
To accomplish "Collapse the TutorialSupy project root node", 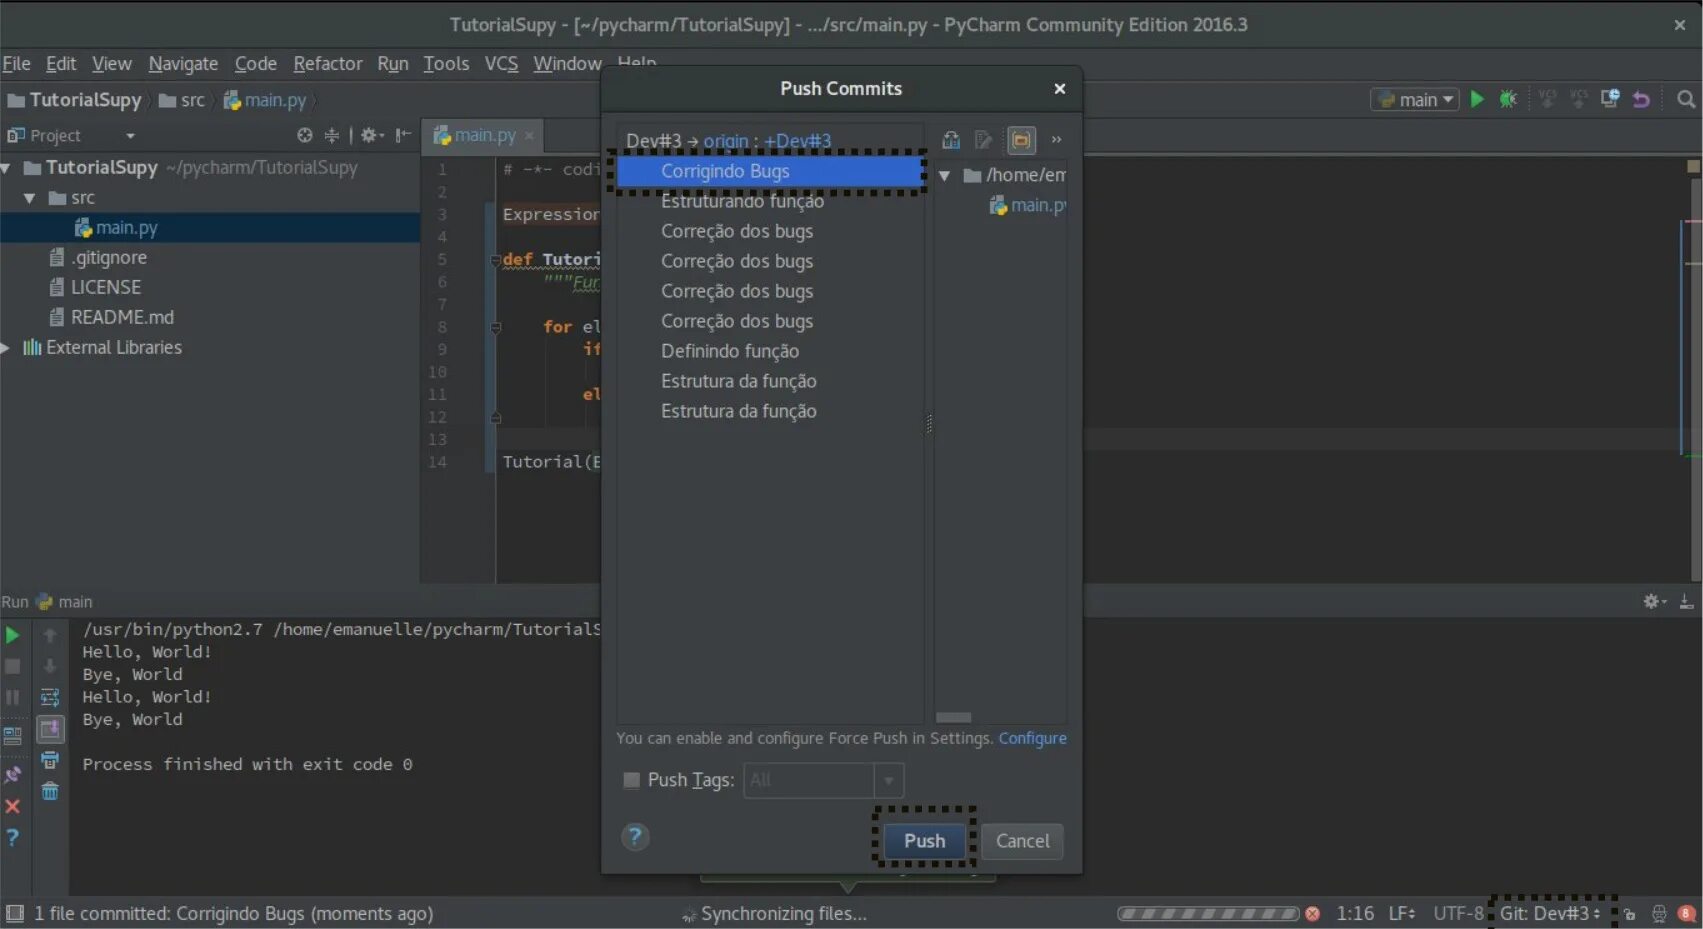I will pyautogui.click(x=6, y=167).
